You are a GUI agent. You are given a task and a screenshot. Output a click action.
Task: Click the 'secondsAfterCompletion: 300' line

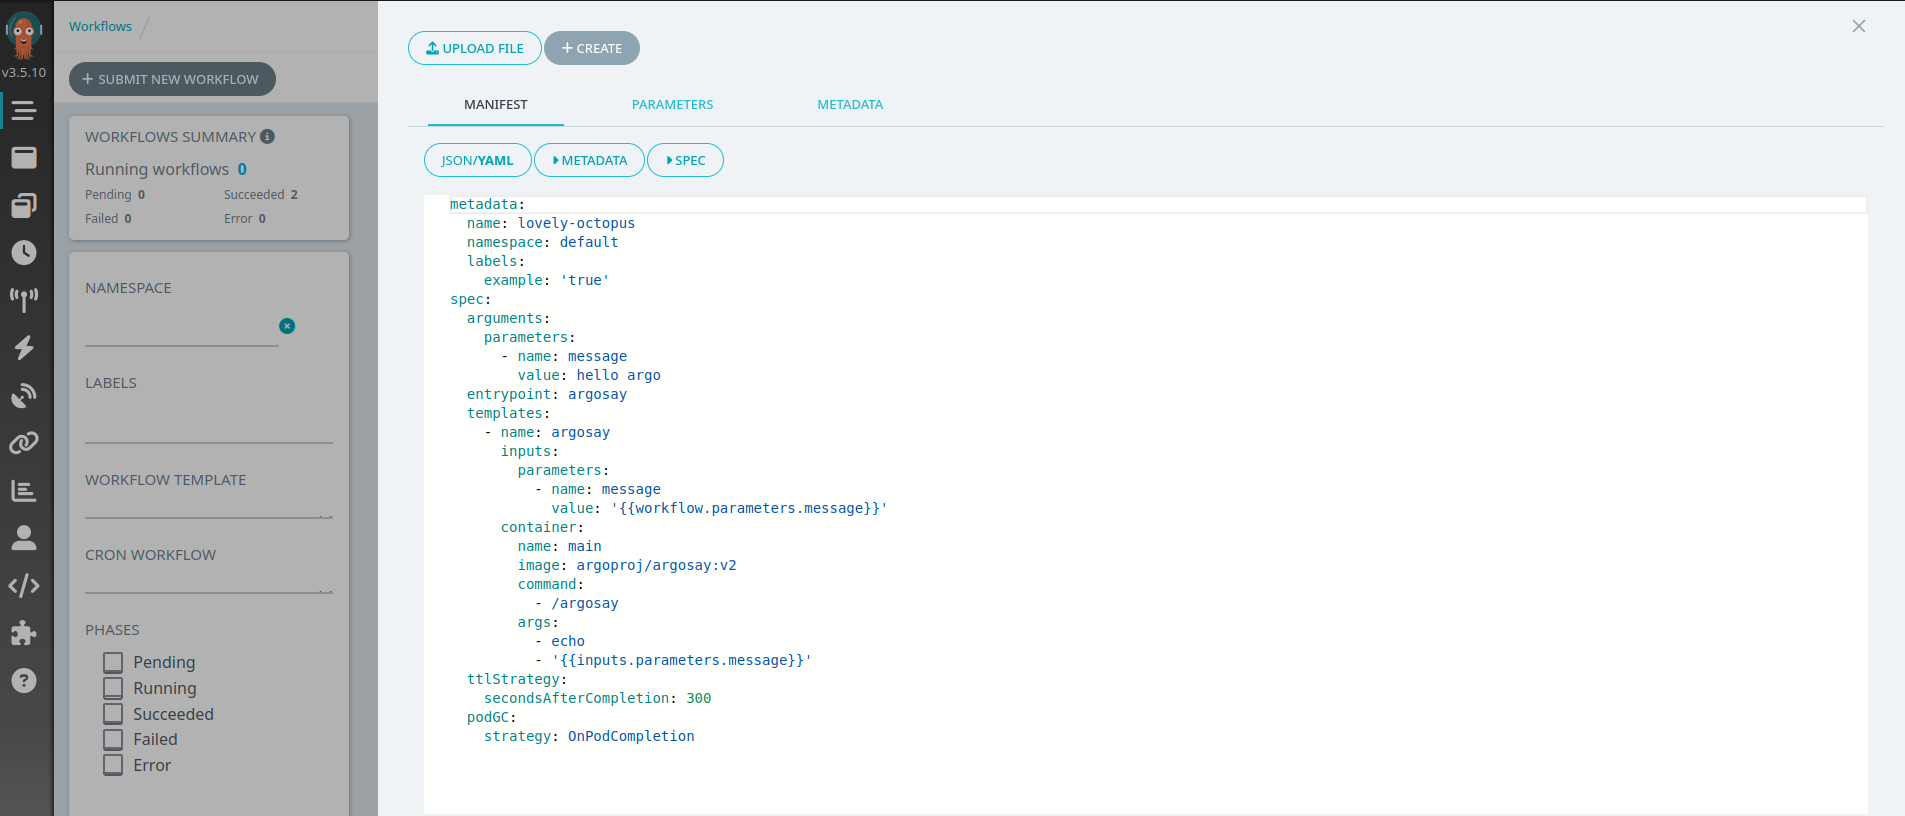(x=598, y=698)
